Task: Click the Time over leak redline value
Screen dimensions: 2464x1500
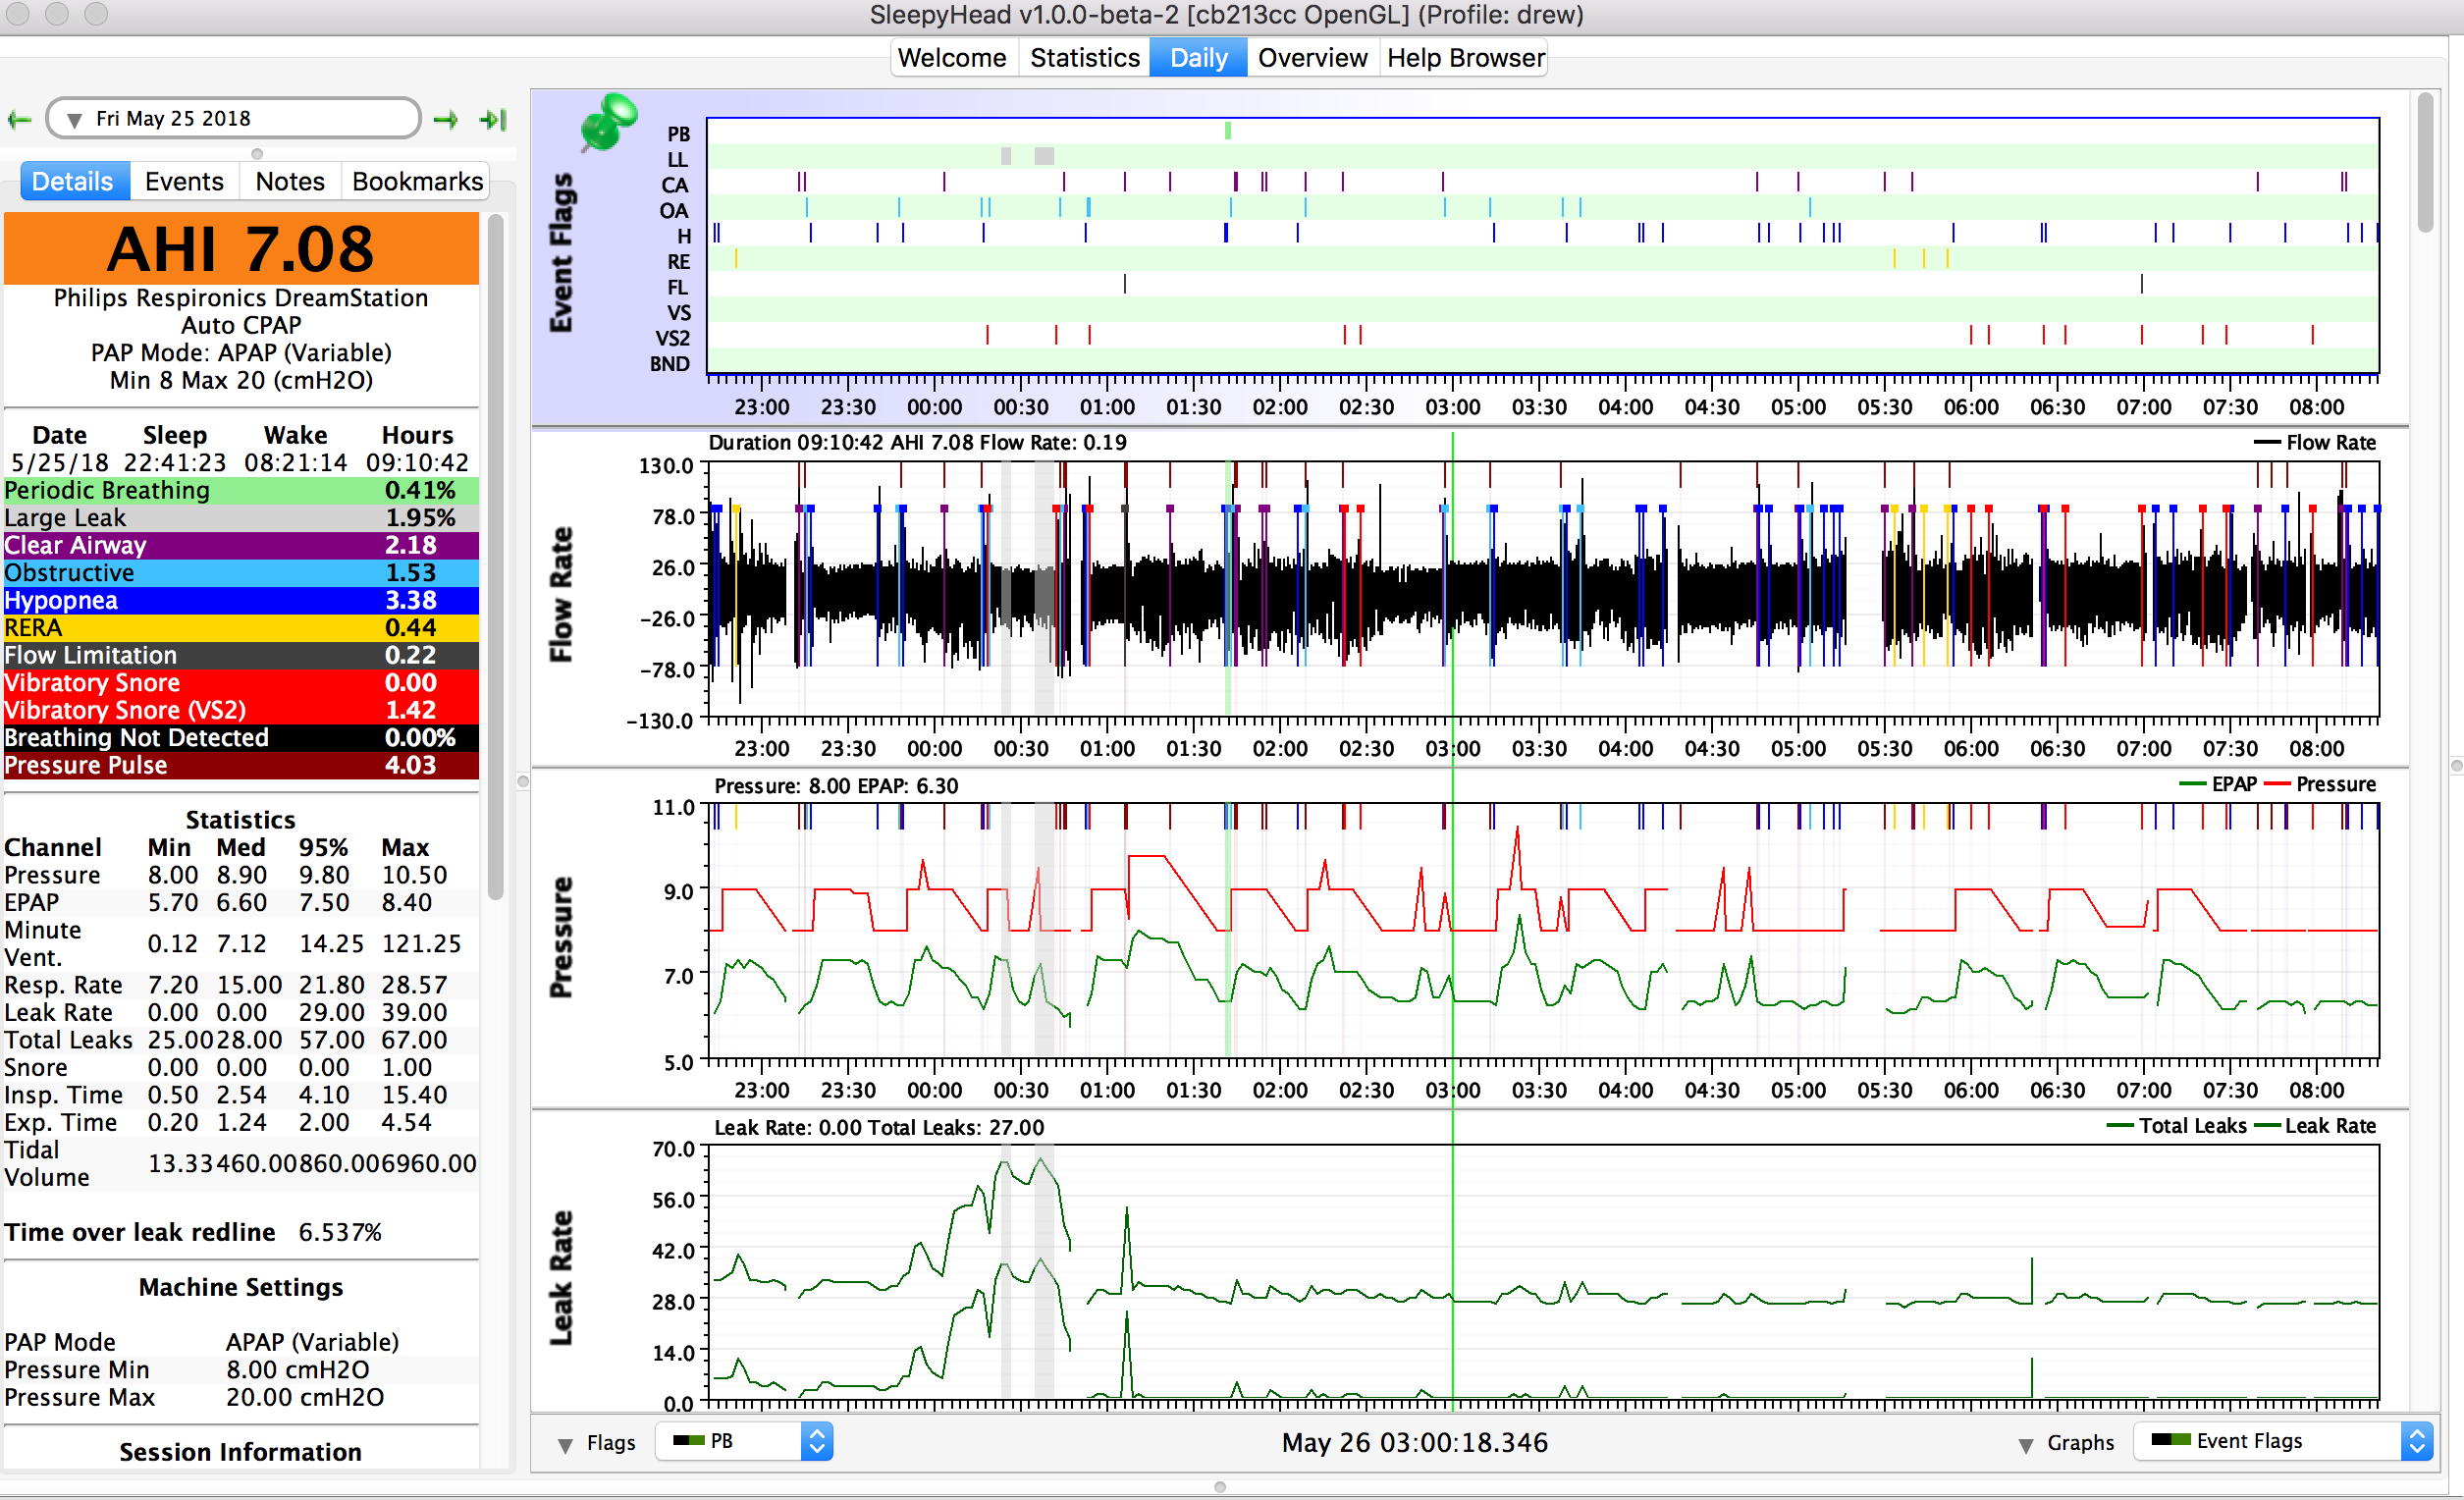Action: point(340,1232)
